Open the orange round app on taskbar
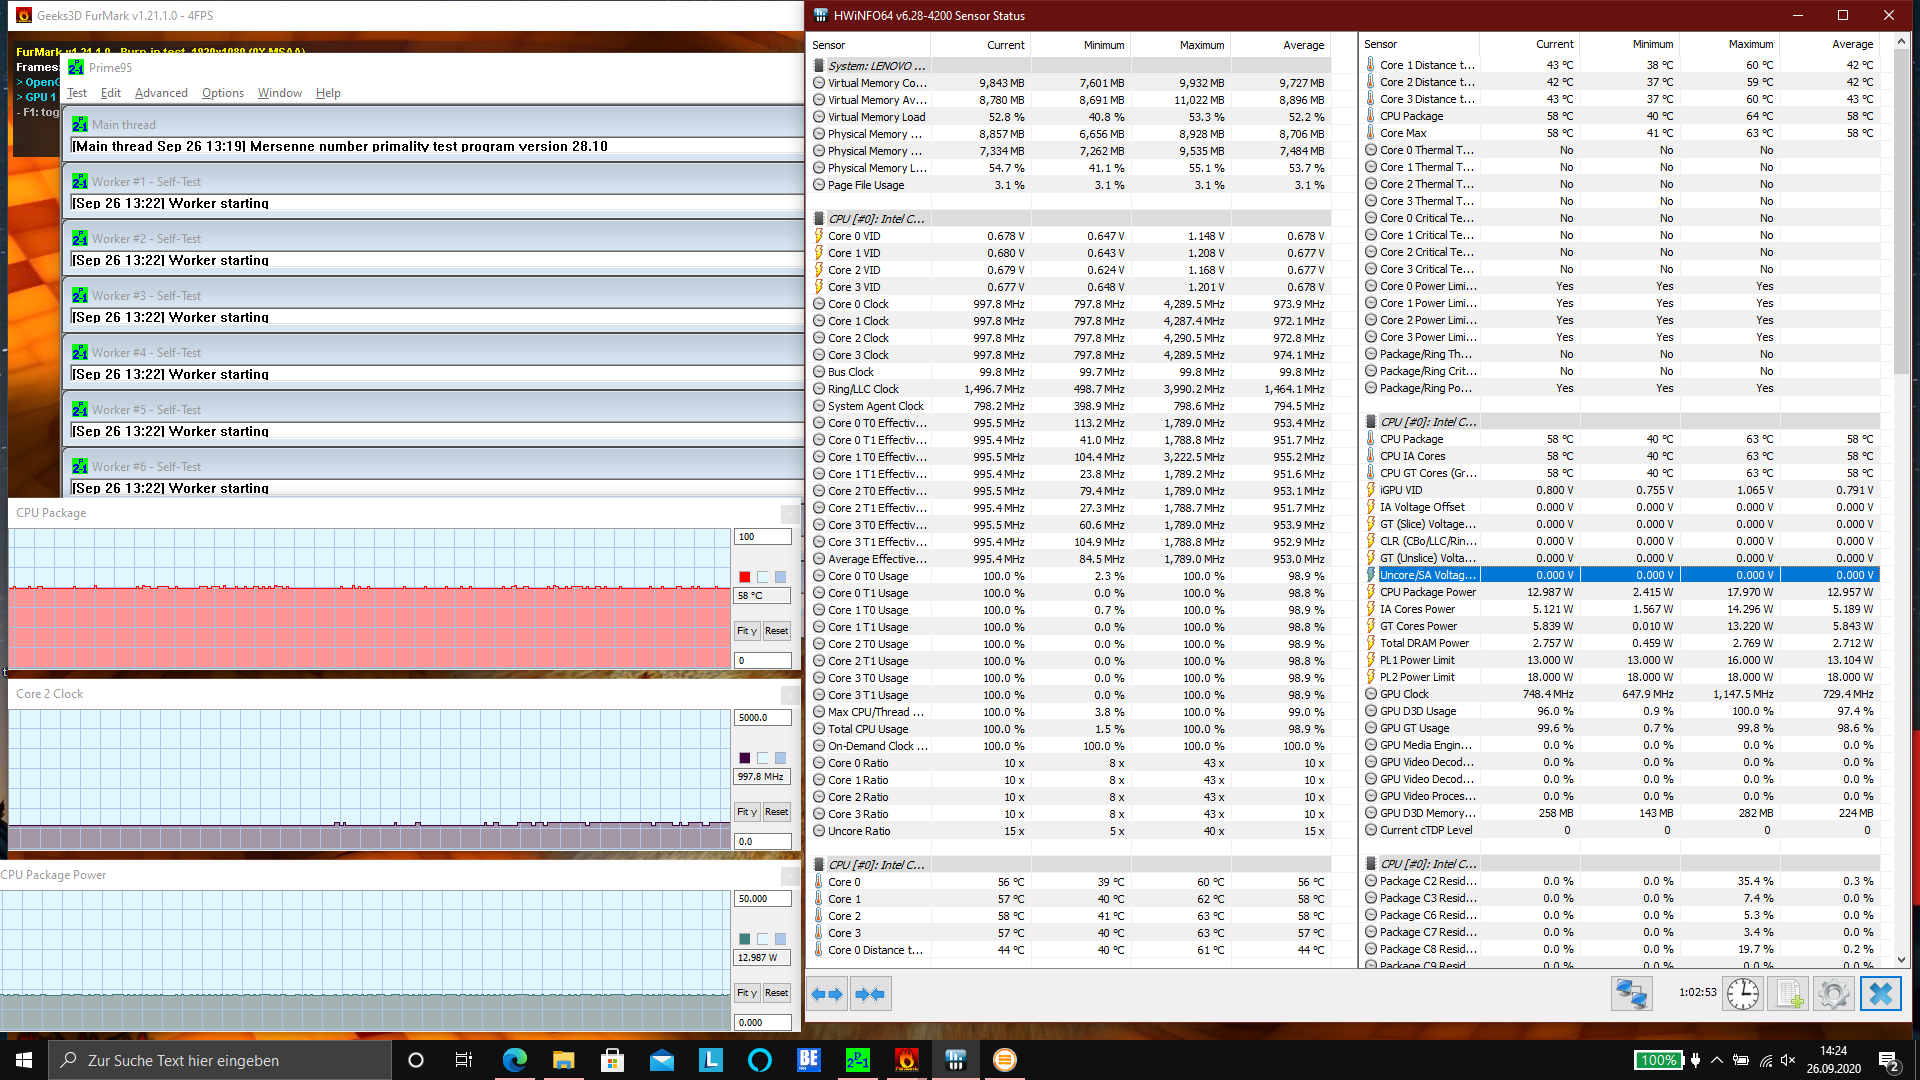Viewport: 1920px width, 1080px height. point(1005,1060)
